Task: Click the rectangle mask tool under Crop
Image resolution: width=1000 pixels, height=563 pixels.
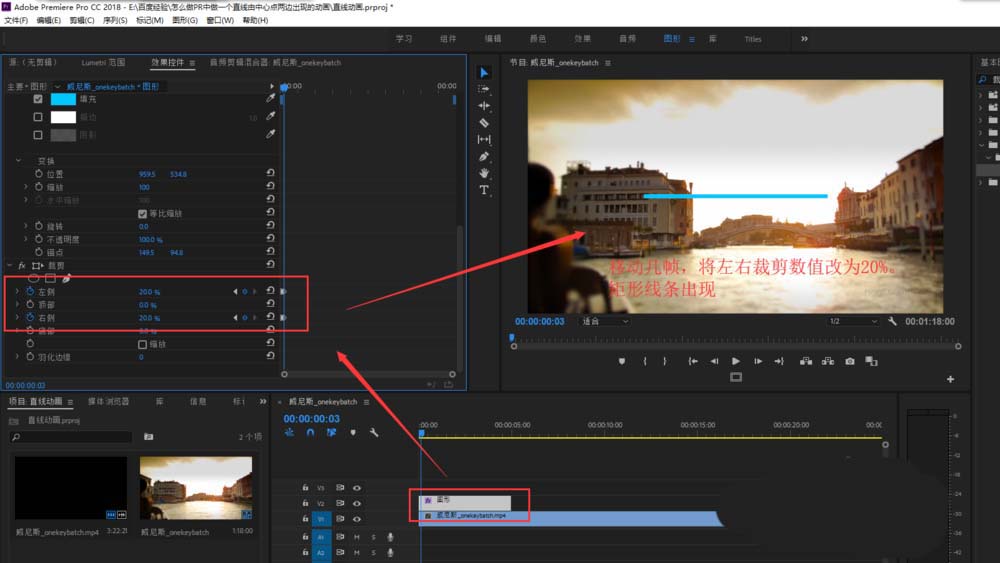Action: (x=50, y=278)
